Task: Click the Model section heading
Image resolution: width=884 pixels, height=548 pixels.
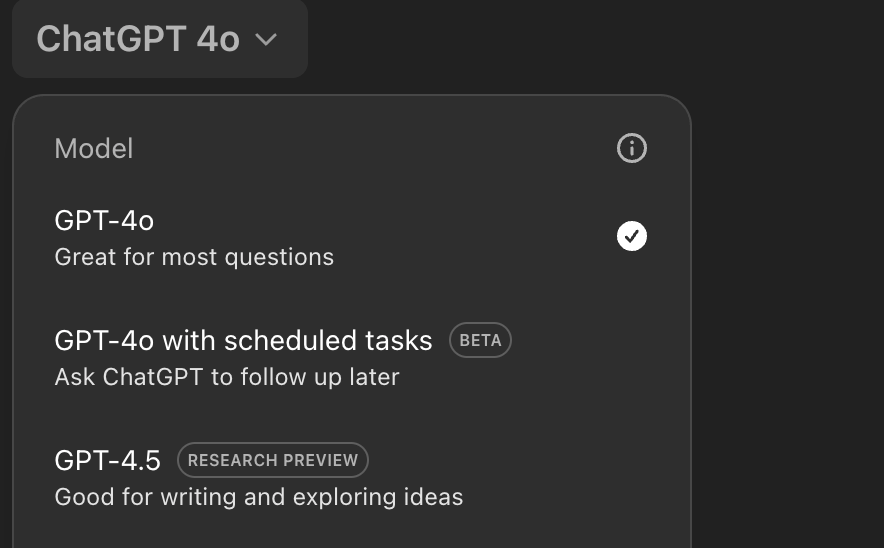Action: point(94,149)
